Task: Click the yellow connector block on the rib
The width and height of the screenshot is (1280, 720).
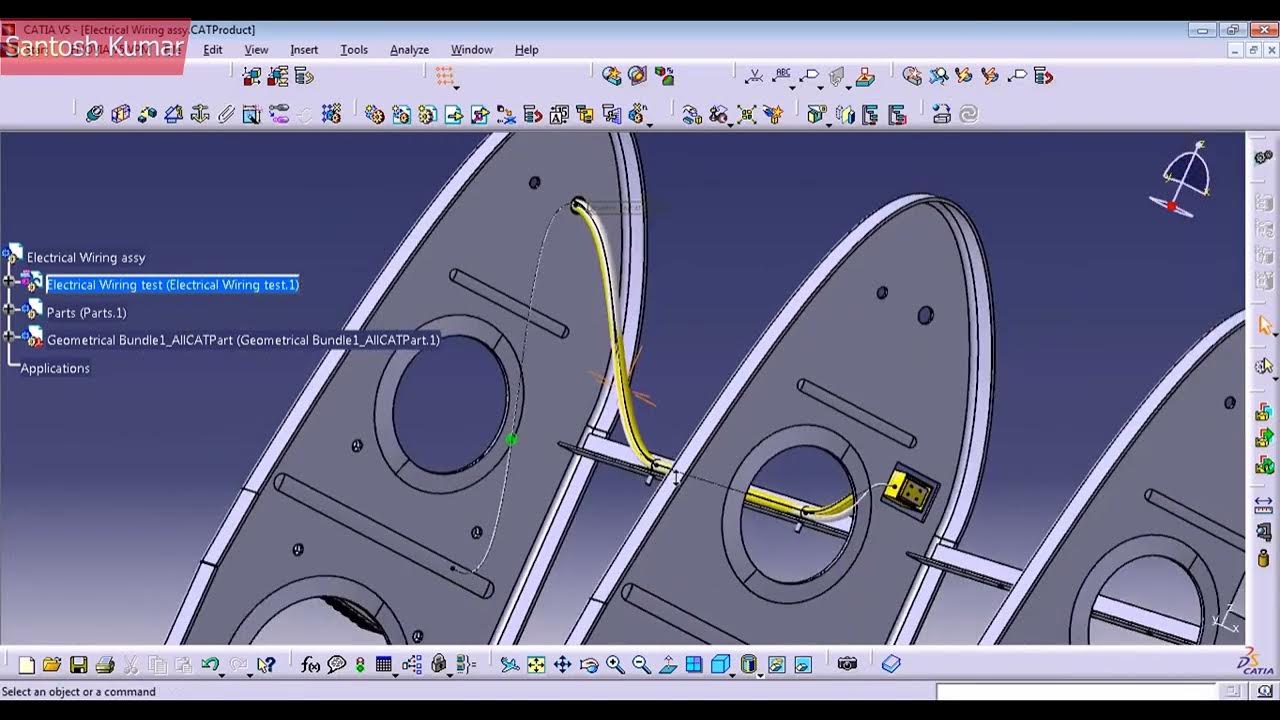Action: 911,490
